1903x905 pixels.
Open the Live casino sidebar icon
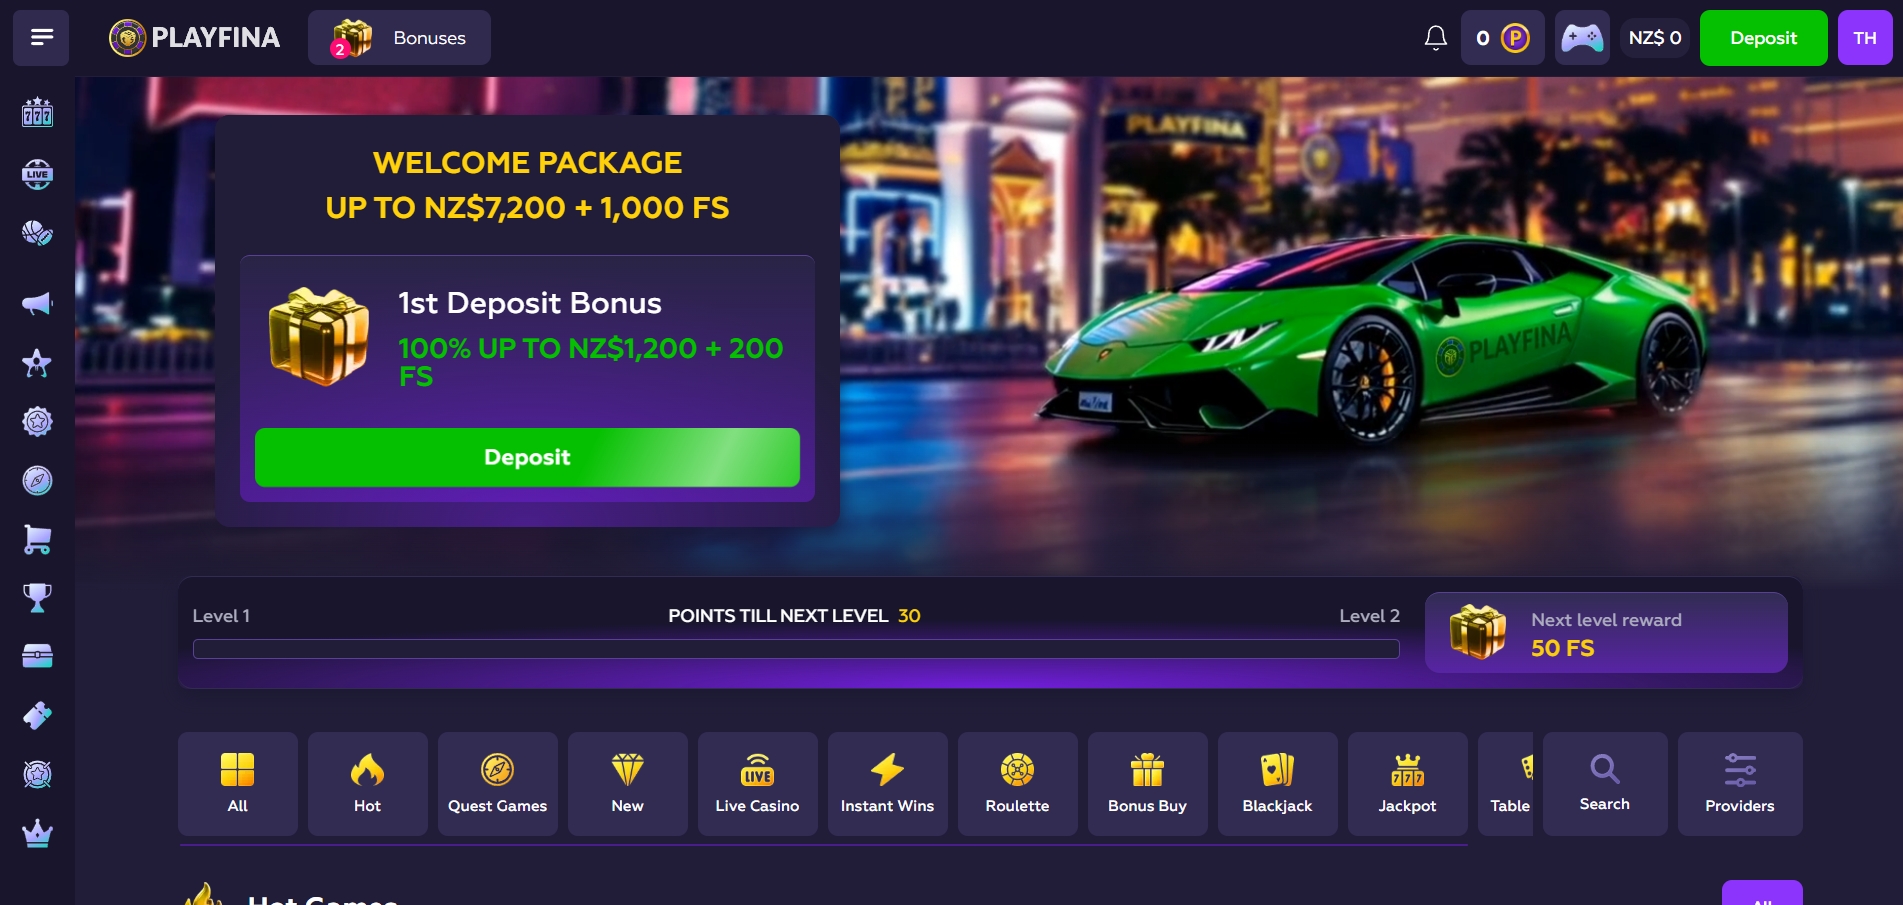37,174
